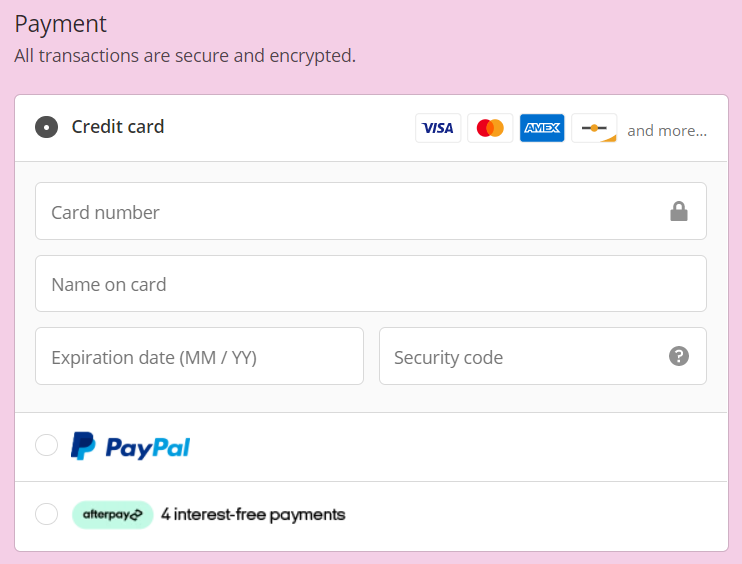Click the padlock icon in Card number
The image size is (742, 564).
pyautogui.click(x=679, y=211)
